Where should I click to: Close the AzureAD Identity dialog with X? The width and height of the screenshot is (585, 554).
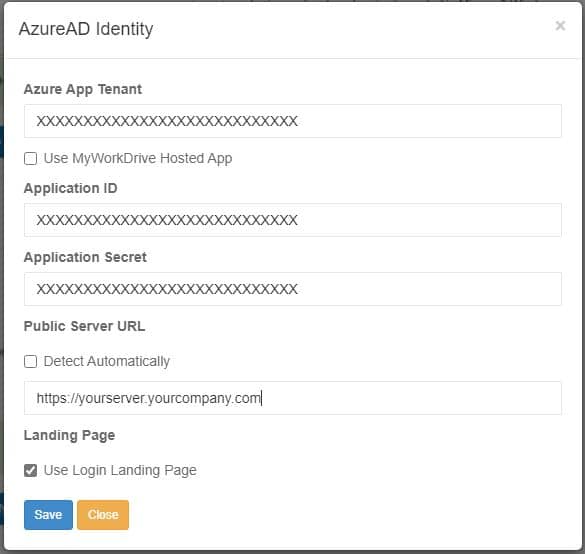[560, 26]
